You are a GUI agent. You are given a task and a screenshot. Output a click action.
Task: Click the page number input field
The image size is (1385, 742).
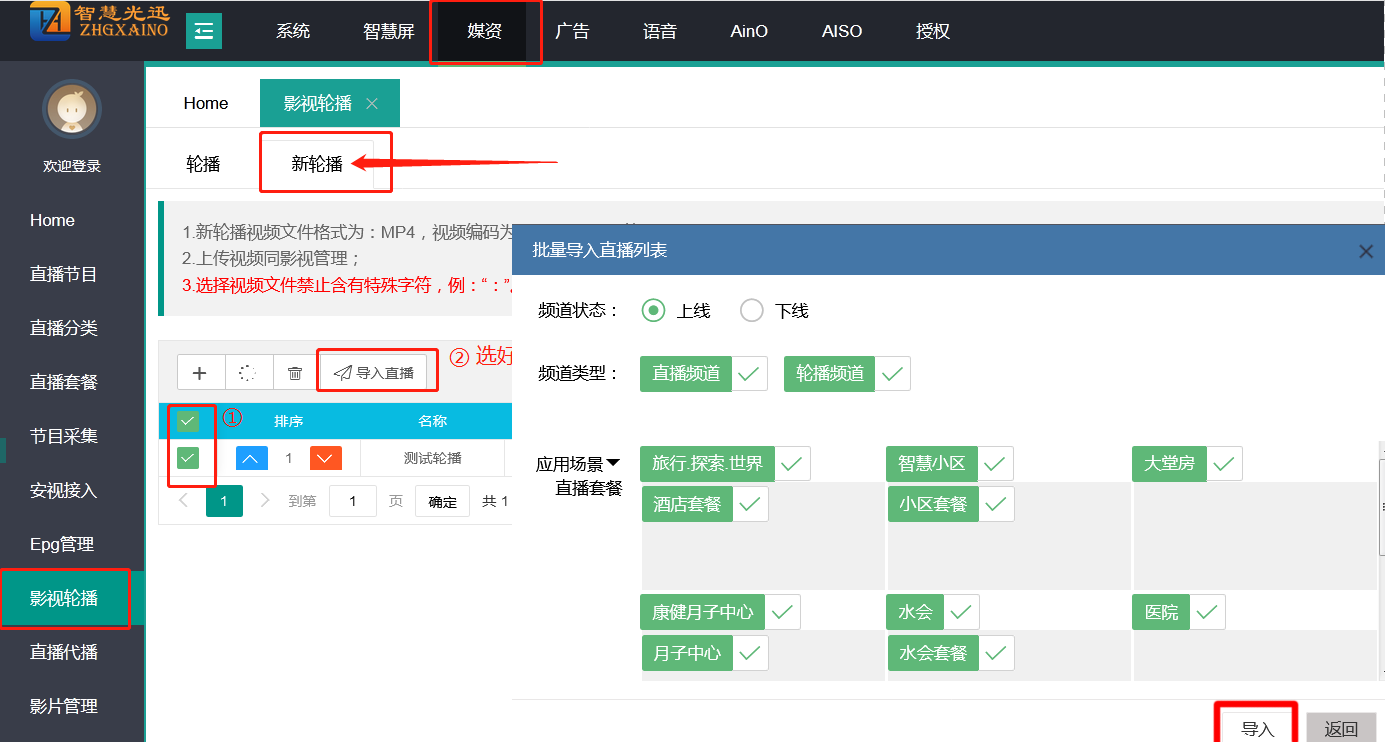tap(353, 501)
